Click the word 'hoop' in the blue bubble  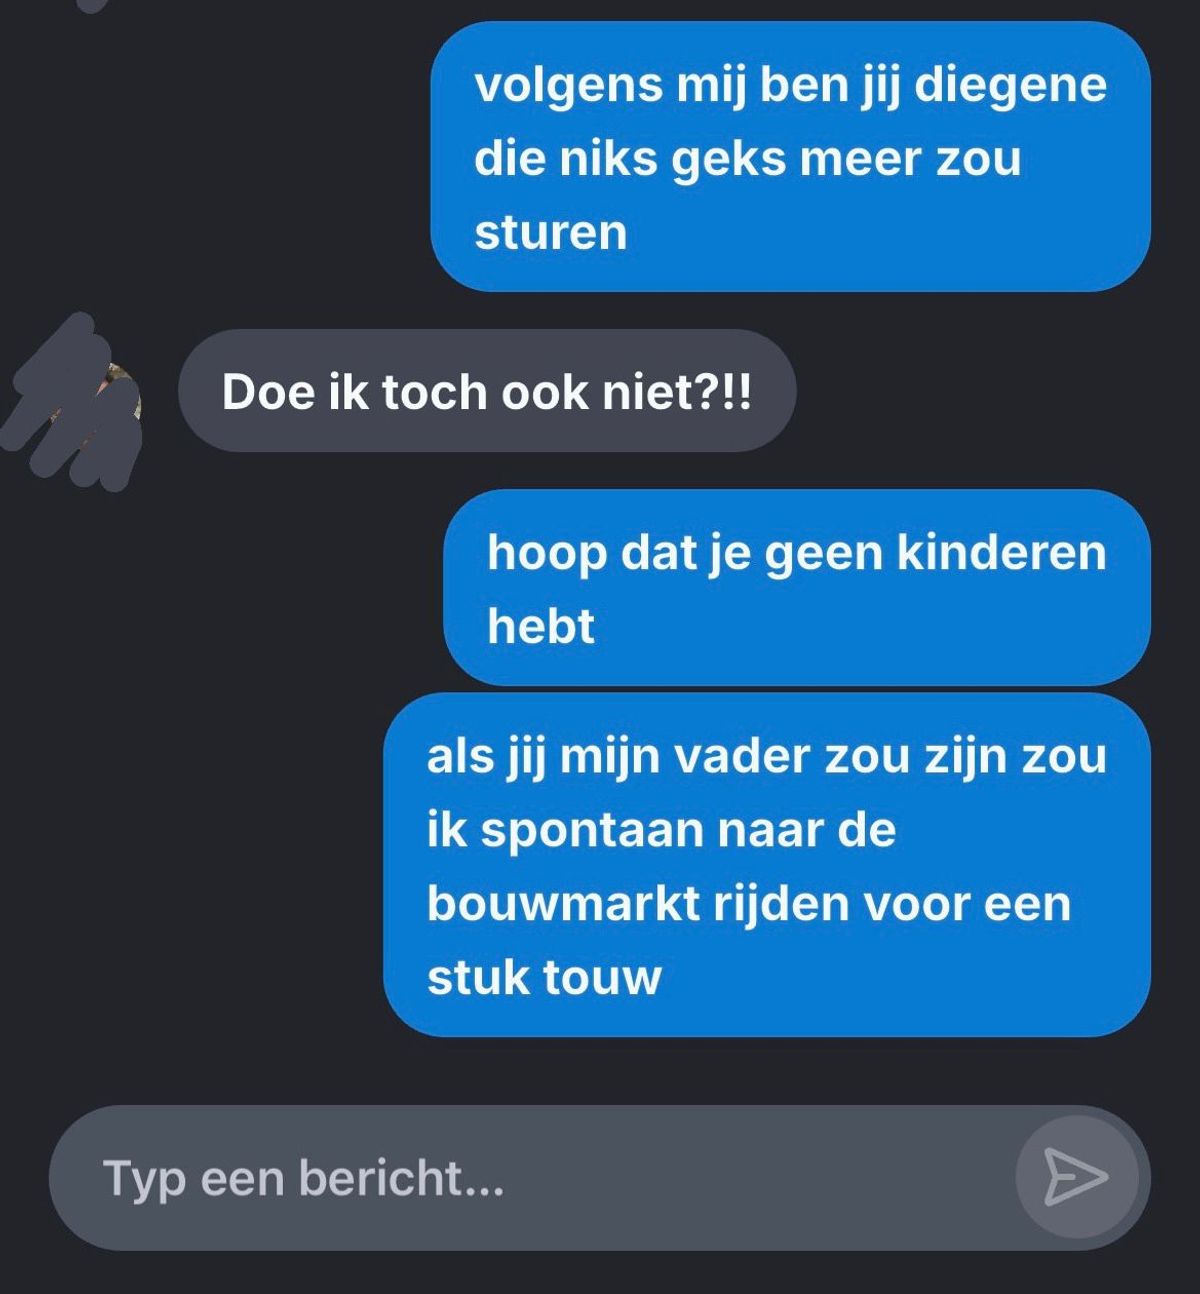point(547,555)
